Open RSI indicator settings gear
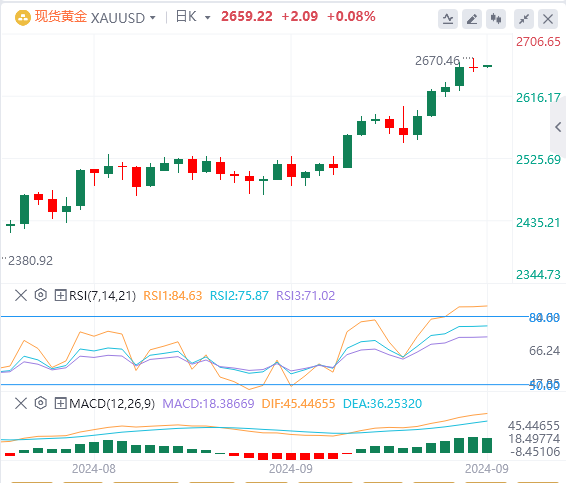This screenshot has height=483, width=566. pyautogui.click(x=41, y=295)
